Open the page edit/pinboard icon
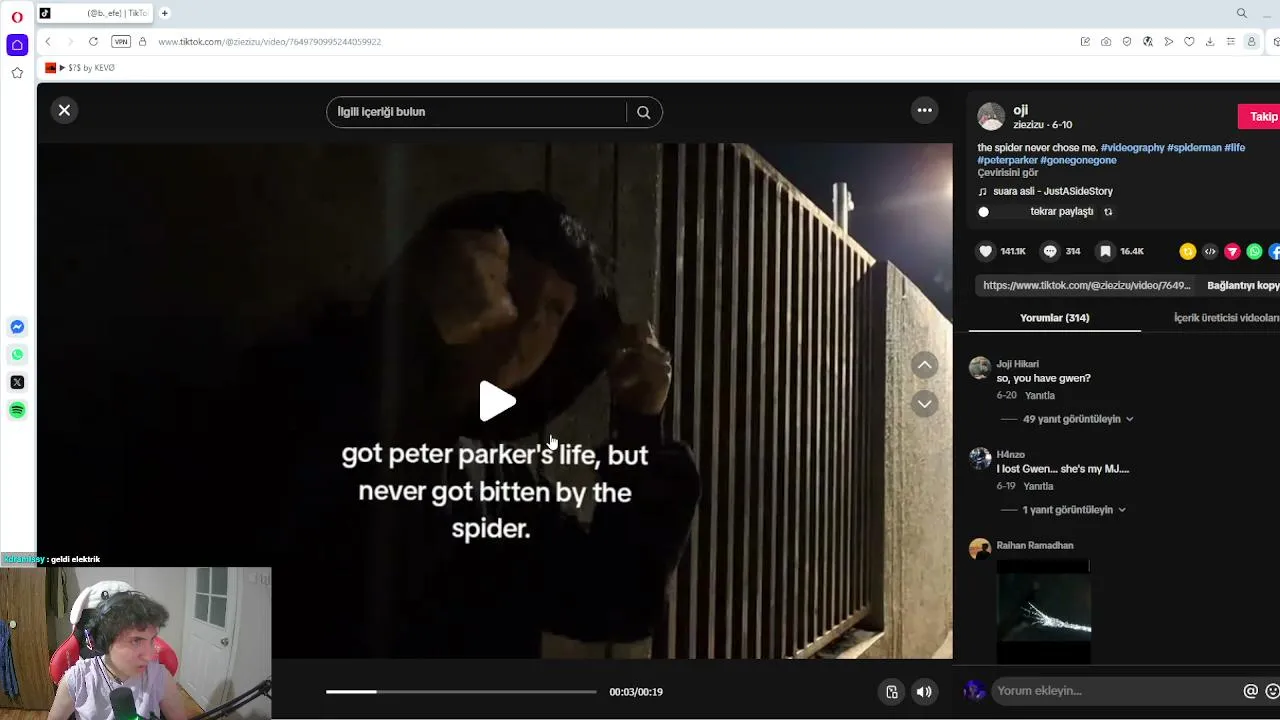The width and height of the screenshot is (1280, 720). point(1085,42)
